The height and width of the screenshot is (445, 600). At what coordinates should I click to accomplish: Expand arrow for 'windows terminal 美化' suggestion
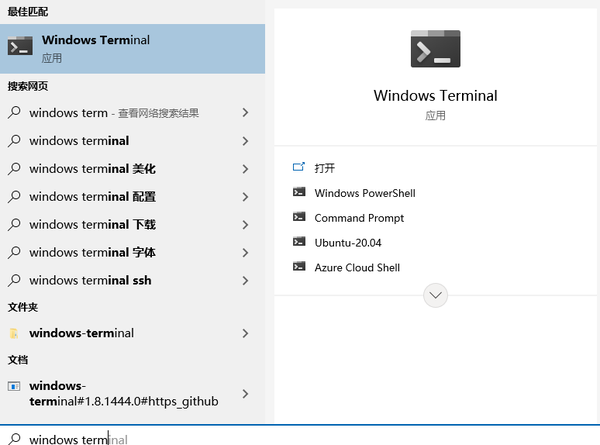pos(245,169)
